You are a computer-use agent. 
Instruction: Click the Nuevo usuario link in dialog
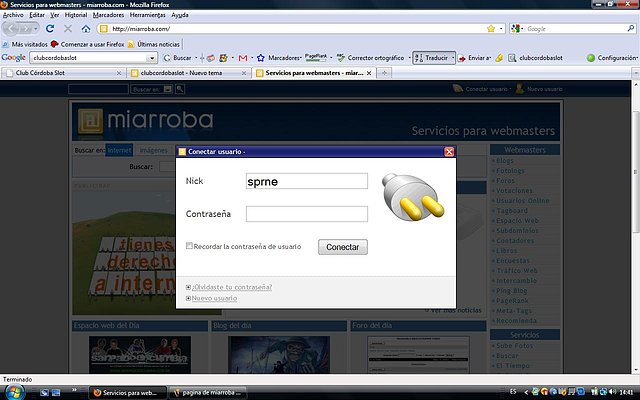[x=214, y=298]
